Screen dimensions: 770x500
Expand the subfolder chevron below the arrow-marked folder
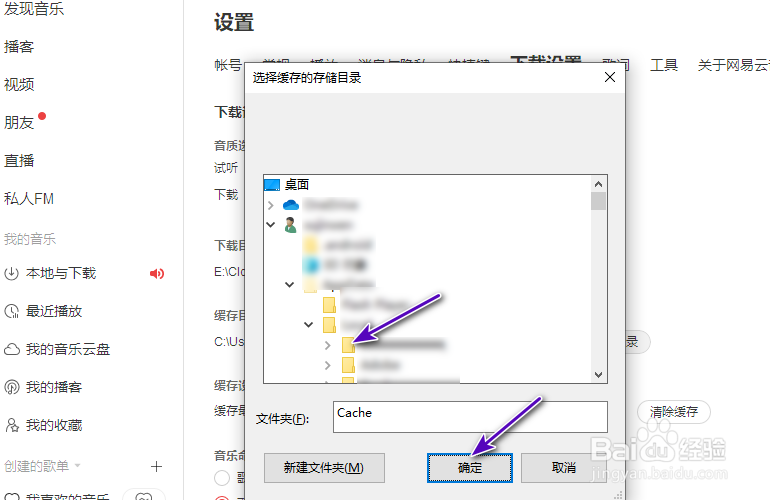[x=328, y=365]
